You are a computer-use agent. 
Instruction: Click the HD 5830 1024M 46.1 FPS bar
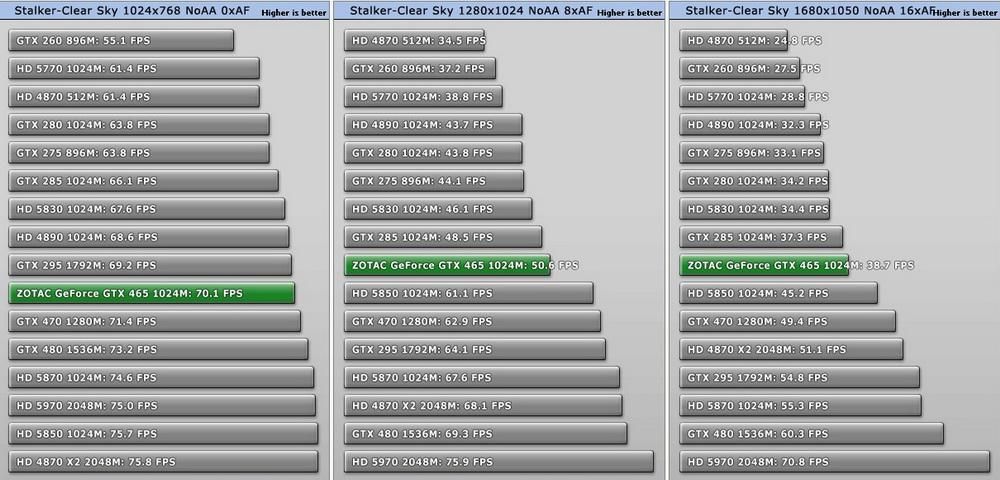click(x=438, y=208)
